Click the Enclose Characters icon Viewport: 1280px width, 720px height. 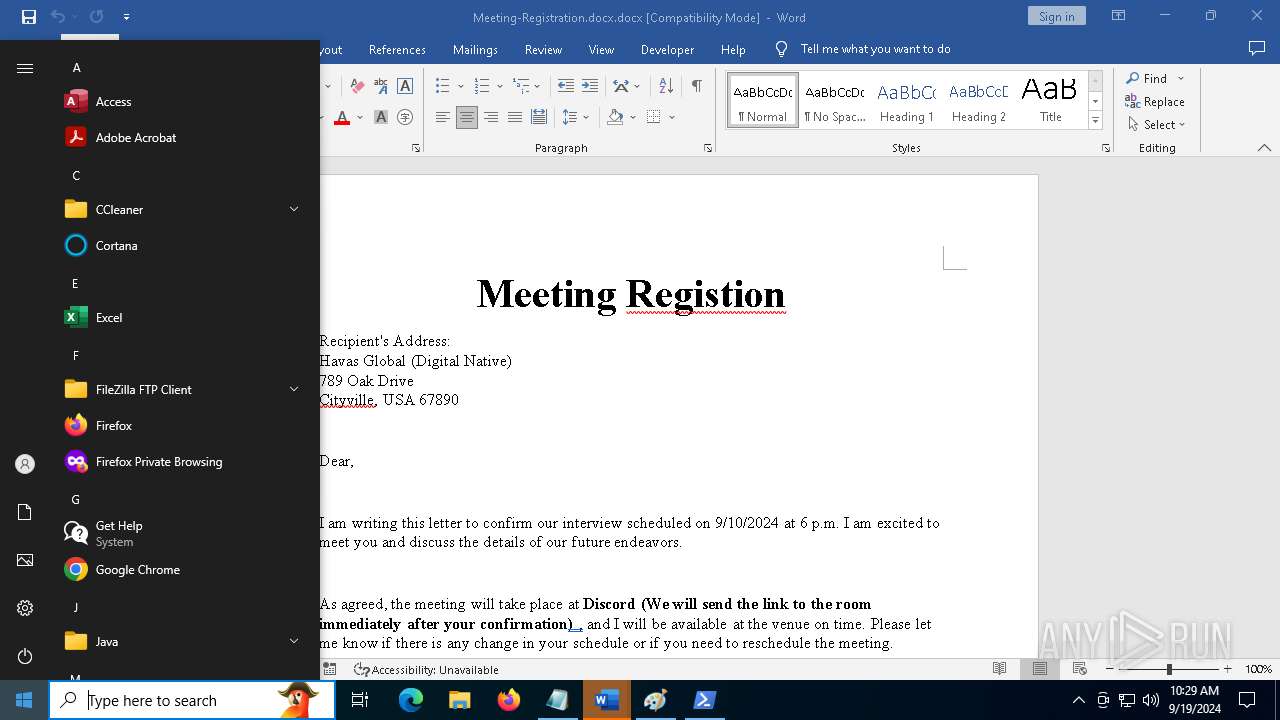click(405, 117)
